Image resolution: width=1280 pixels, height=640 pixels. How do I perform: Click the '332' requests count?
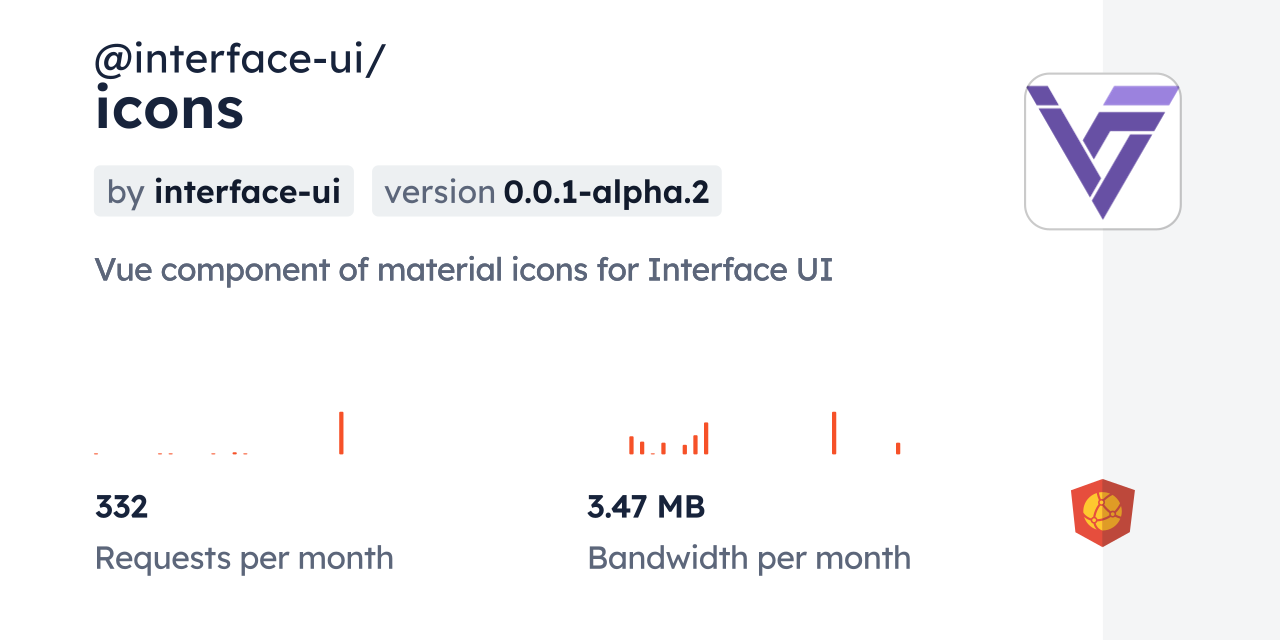tap(121, 507)
